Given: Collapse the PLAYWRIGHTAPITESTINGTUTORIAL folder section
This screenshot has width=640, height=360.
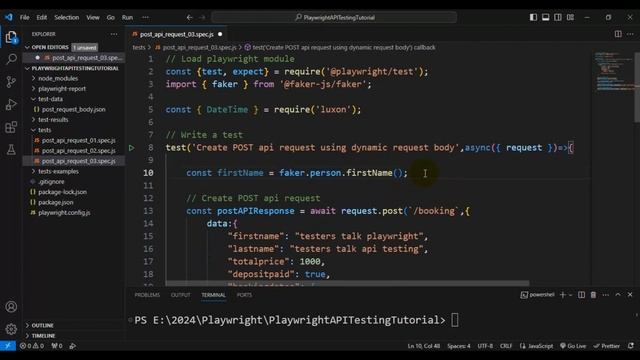Looking at the screenshot, I should [x=72, y=68].
